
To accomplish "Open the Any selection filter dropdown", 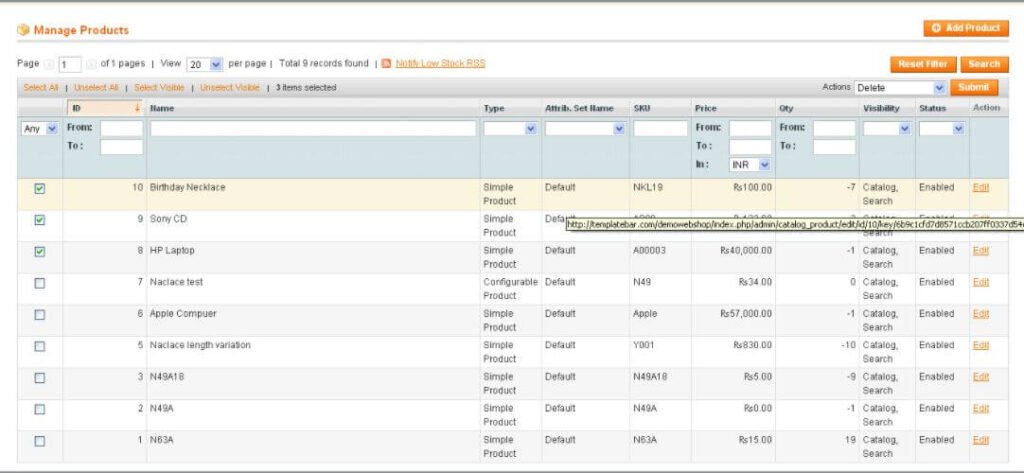I will pyautogui.click(x=40, y=129).
